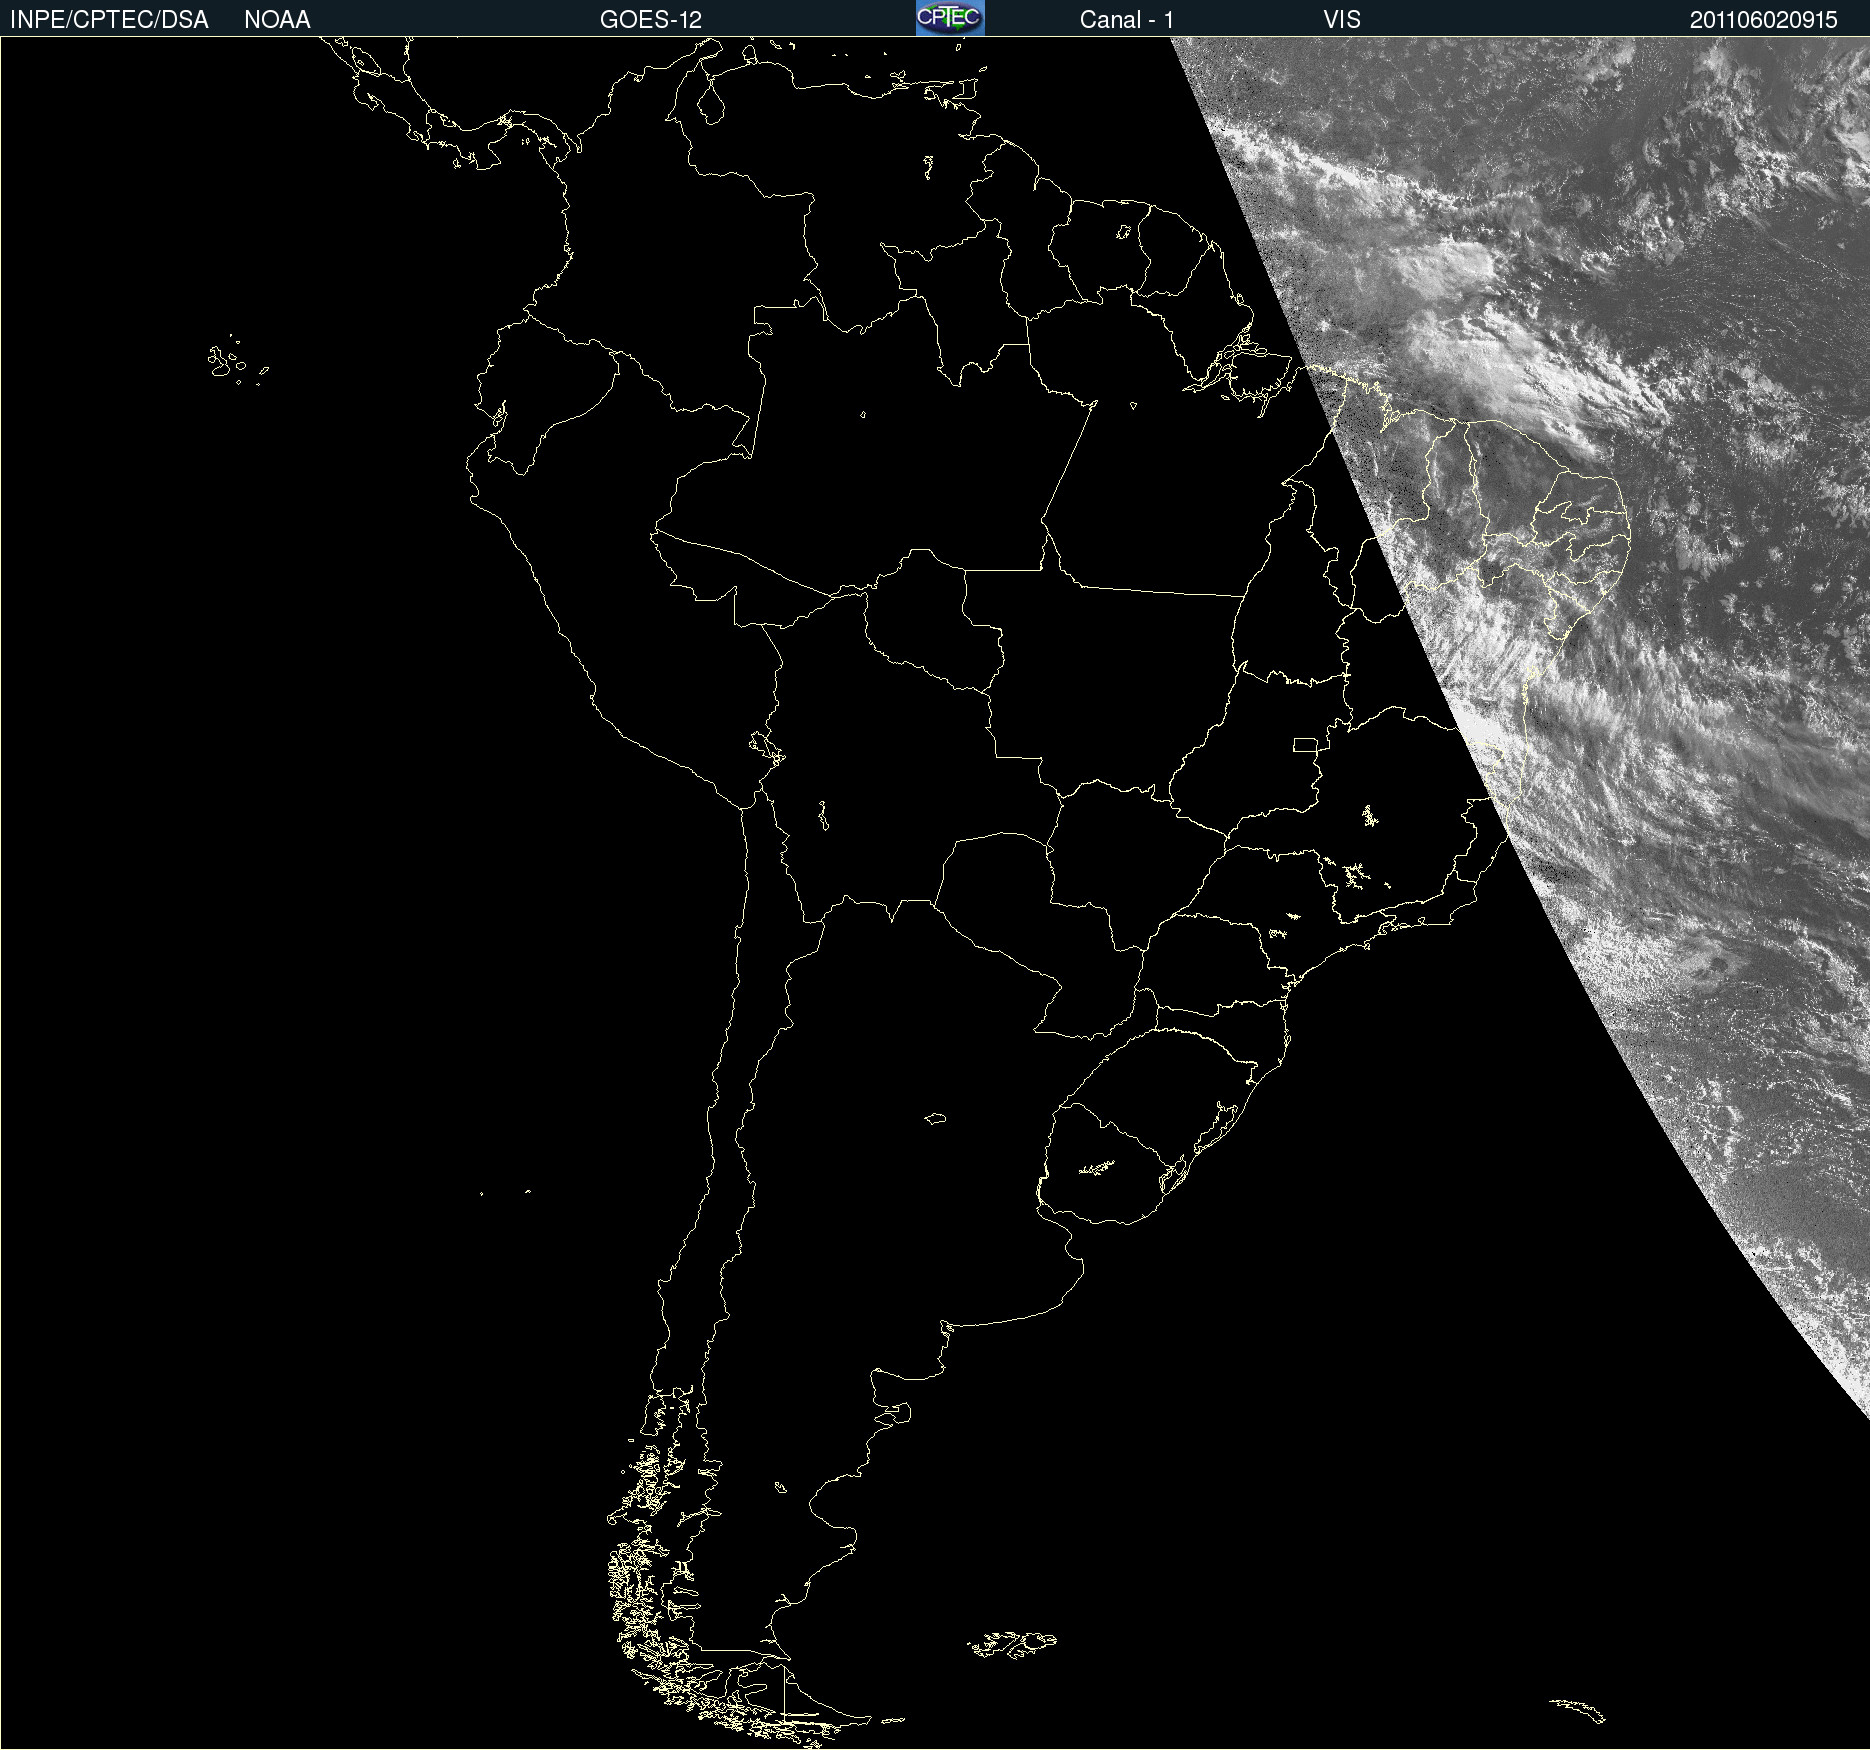Click the VIS channel type label
Screen dimensions: 1870x1750
point(1342,20)
